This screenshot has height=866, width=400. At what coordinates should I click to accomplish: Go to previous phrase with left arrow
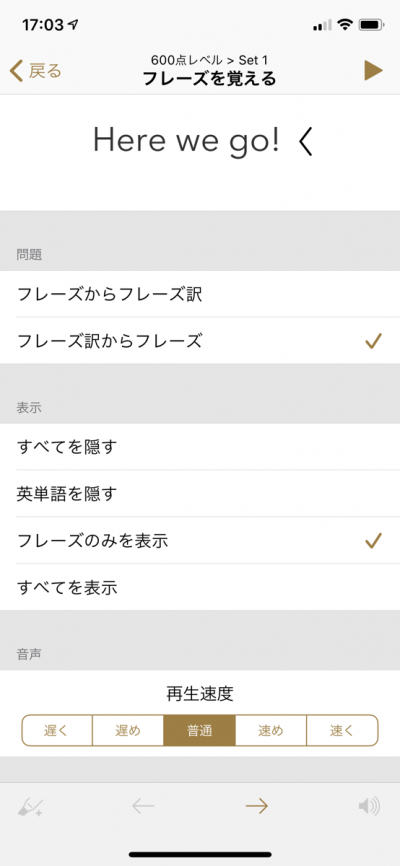143,807
